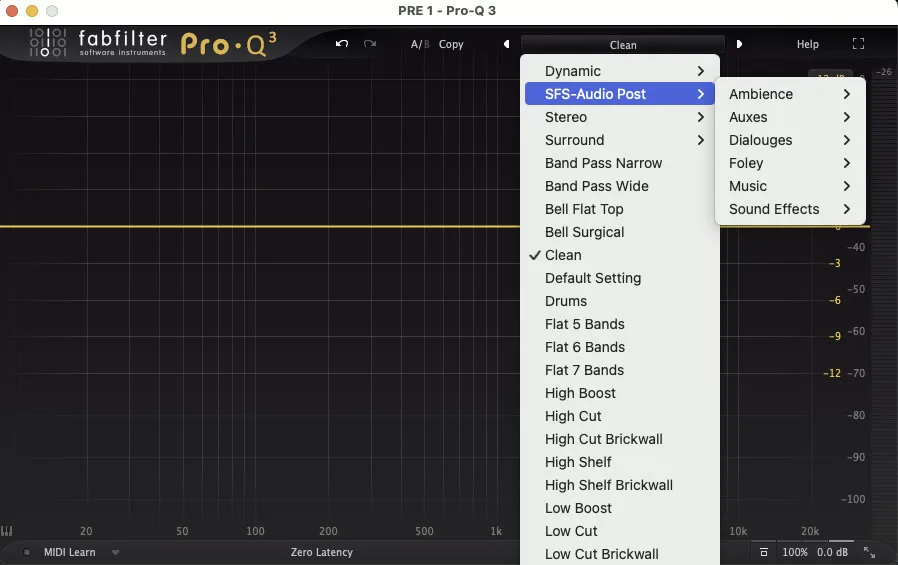This screenshot has height=565, width=898.
Task: Go to the previous preset arrow
Action: pyautogui.click(x=506, y=44)
